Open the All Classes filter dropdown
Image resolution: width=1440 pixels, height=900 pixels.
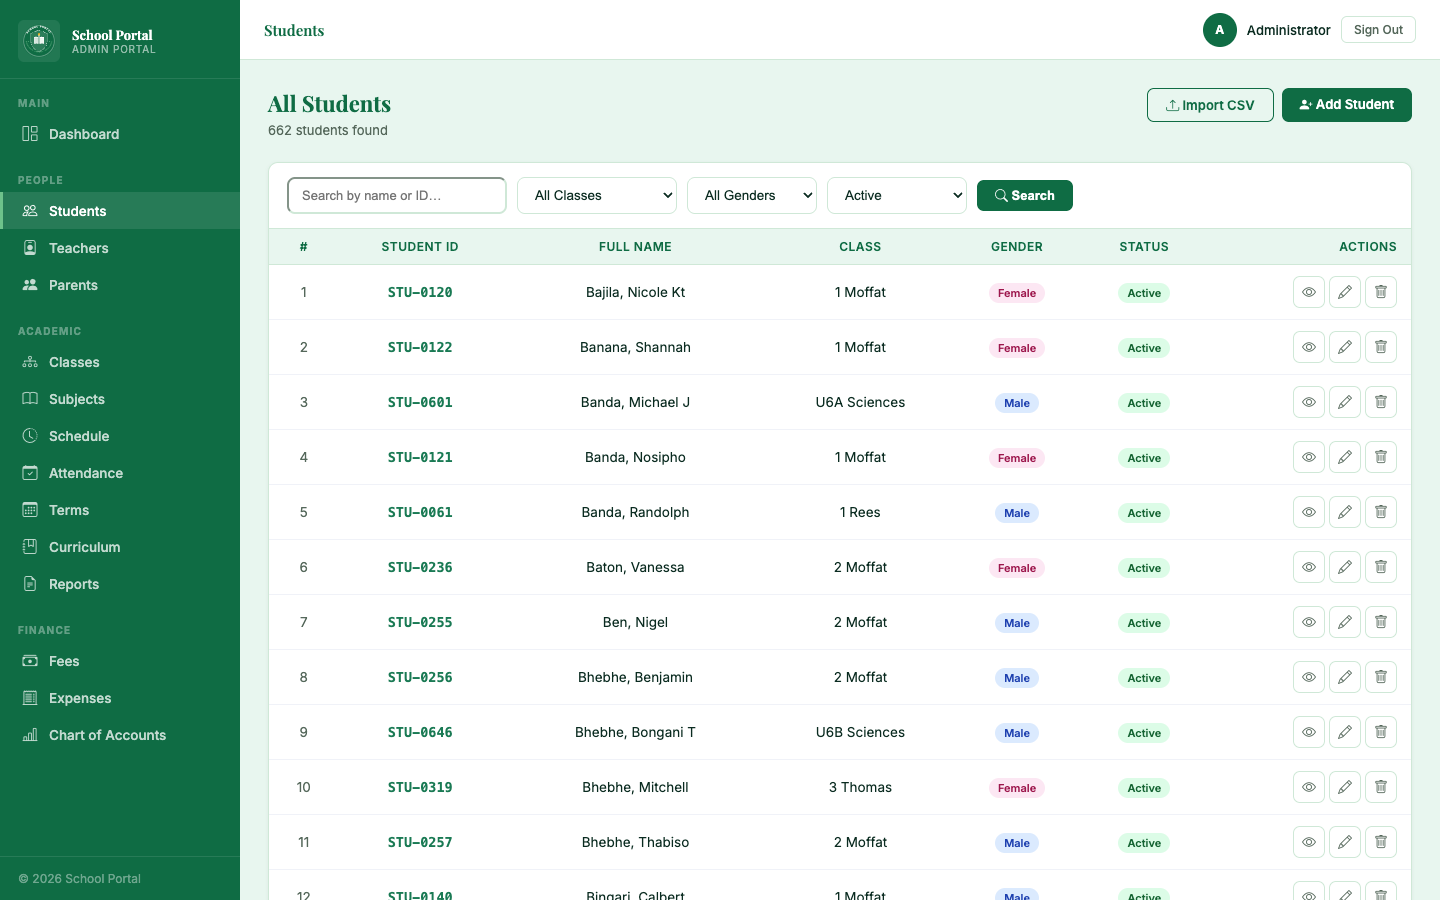coord(597,196)
